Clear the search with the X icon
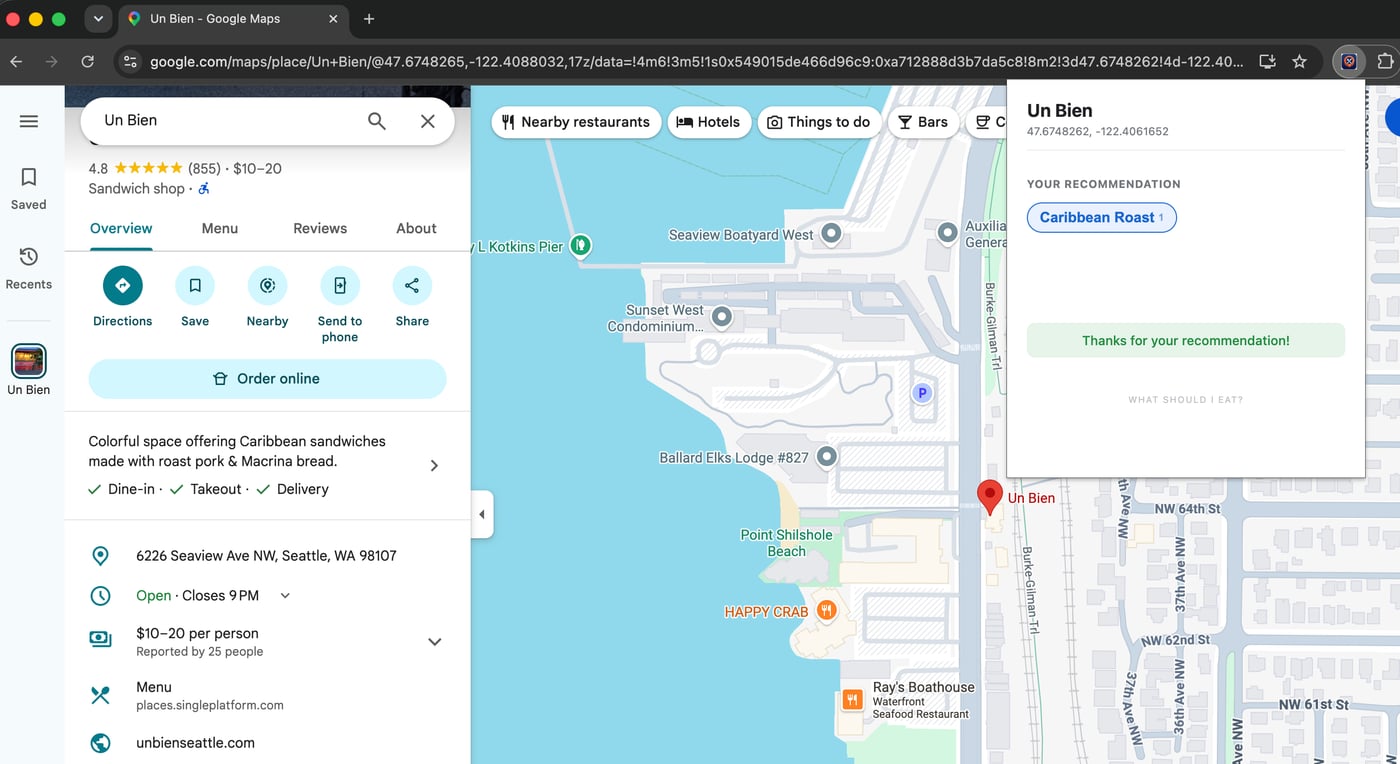The image size is (1400, 764). (x=428, y=121)
